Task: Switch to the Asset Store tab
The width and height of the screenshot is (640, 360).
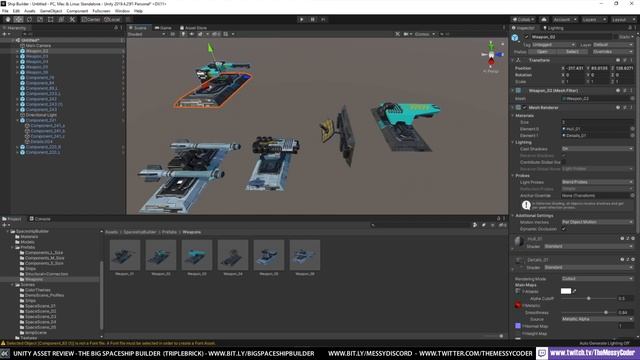Action: pos(193,28)
